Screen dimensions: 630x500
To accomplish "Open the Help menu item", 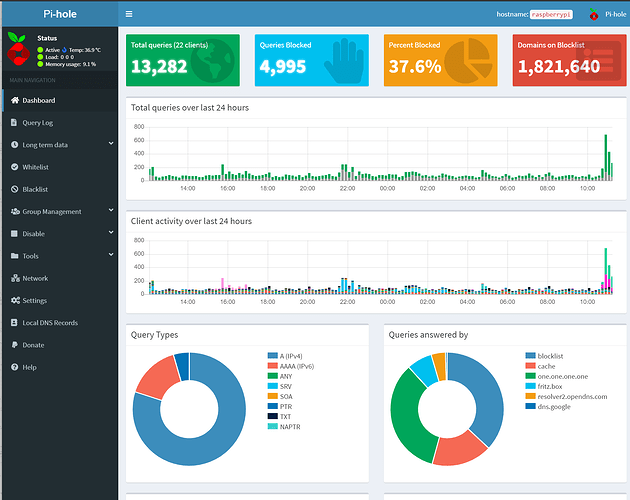I will [x=30, y=367].
